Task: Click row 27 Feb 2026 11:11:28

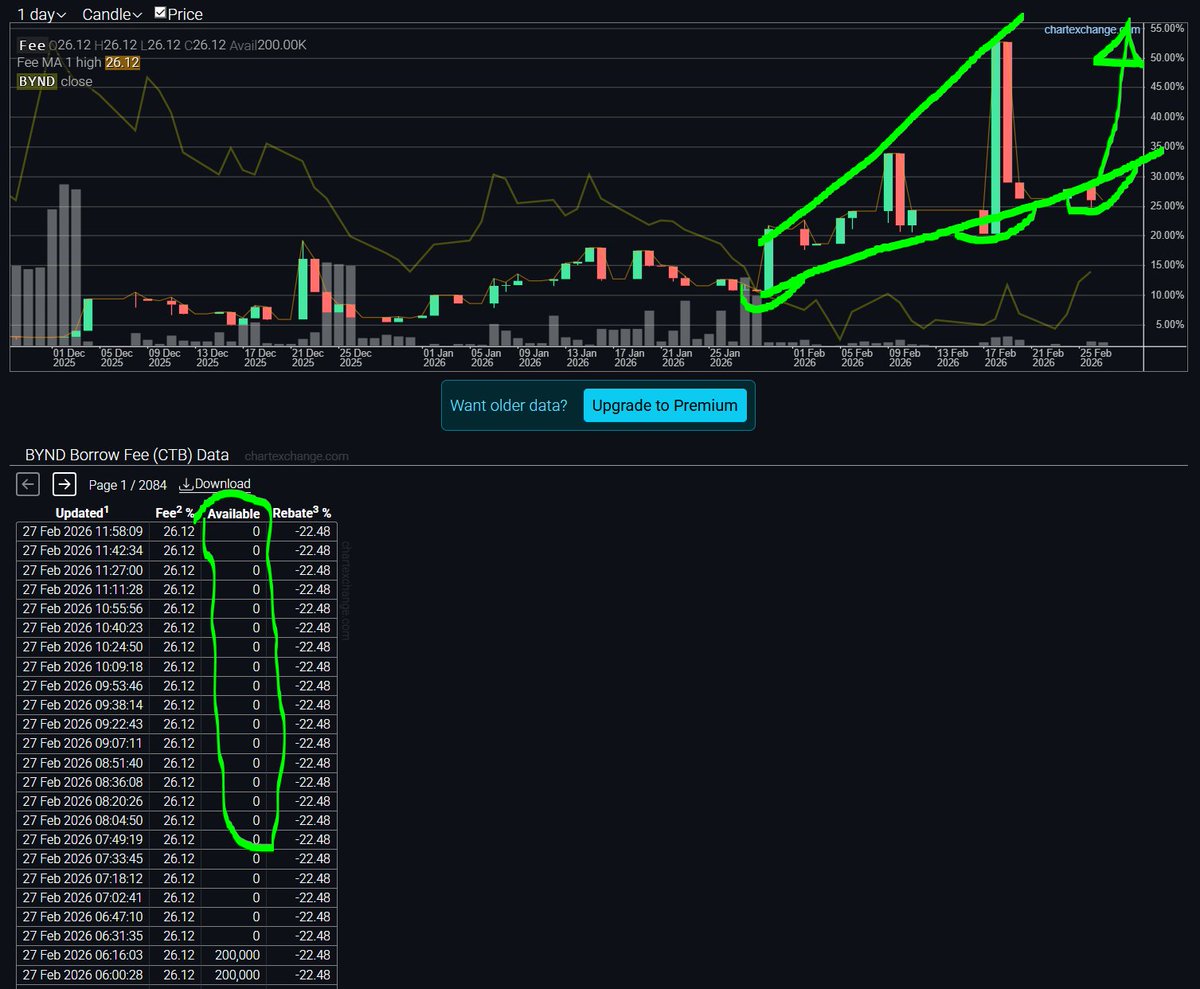Action: (177, 589)
